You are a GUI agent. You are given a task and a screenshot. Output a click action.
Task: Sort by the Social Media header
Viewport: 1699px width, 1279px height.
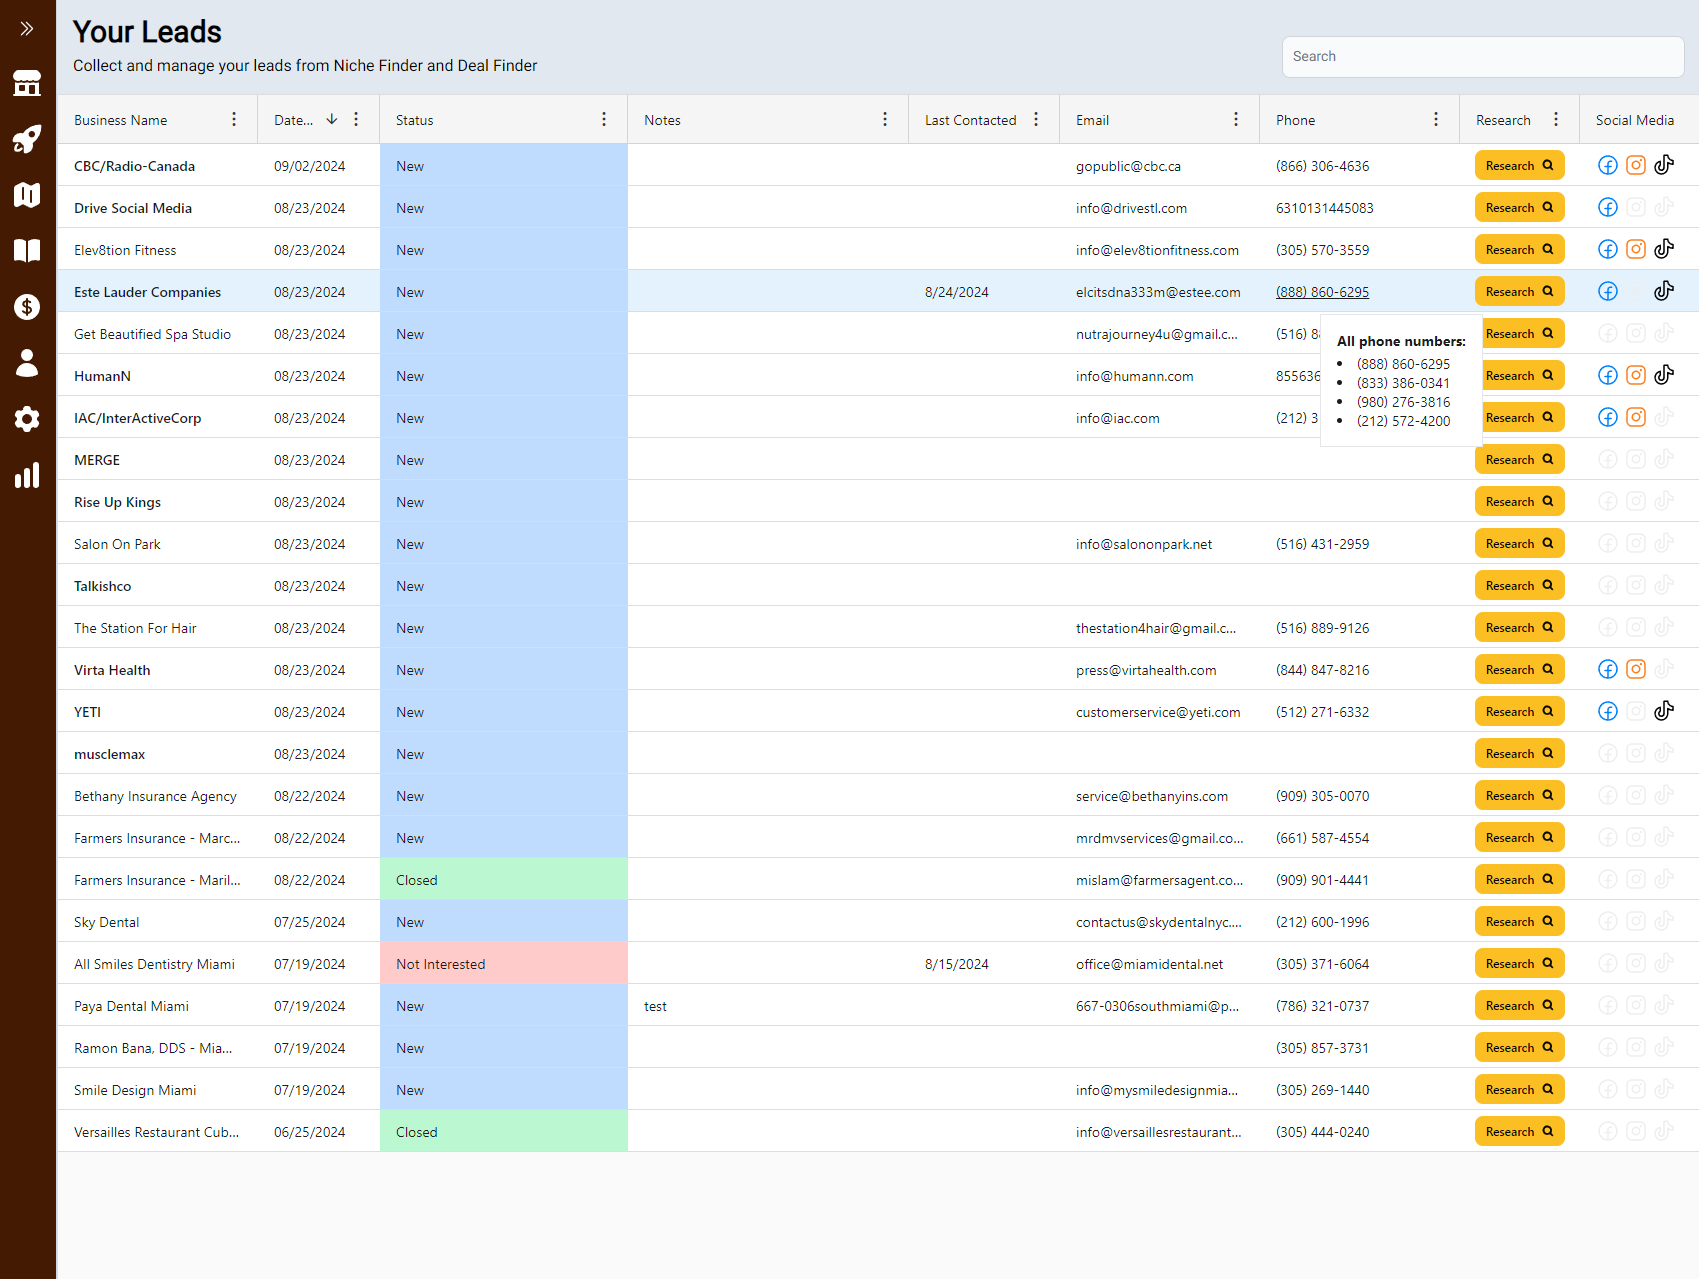tap(1635, 120)
